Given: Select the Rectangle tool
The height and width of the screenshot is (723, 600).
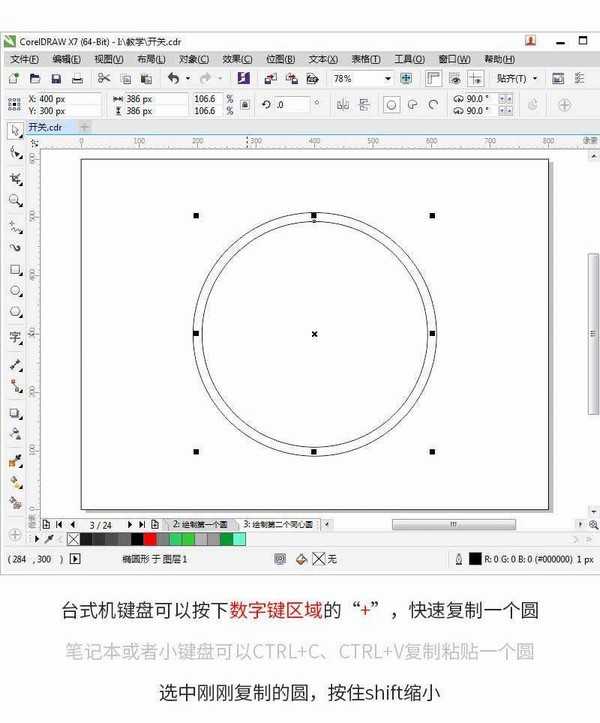Looking at the screenshot, I should point(15,270).
